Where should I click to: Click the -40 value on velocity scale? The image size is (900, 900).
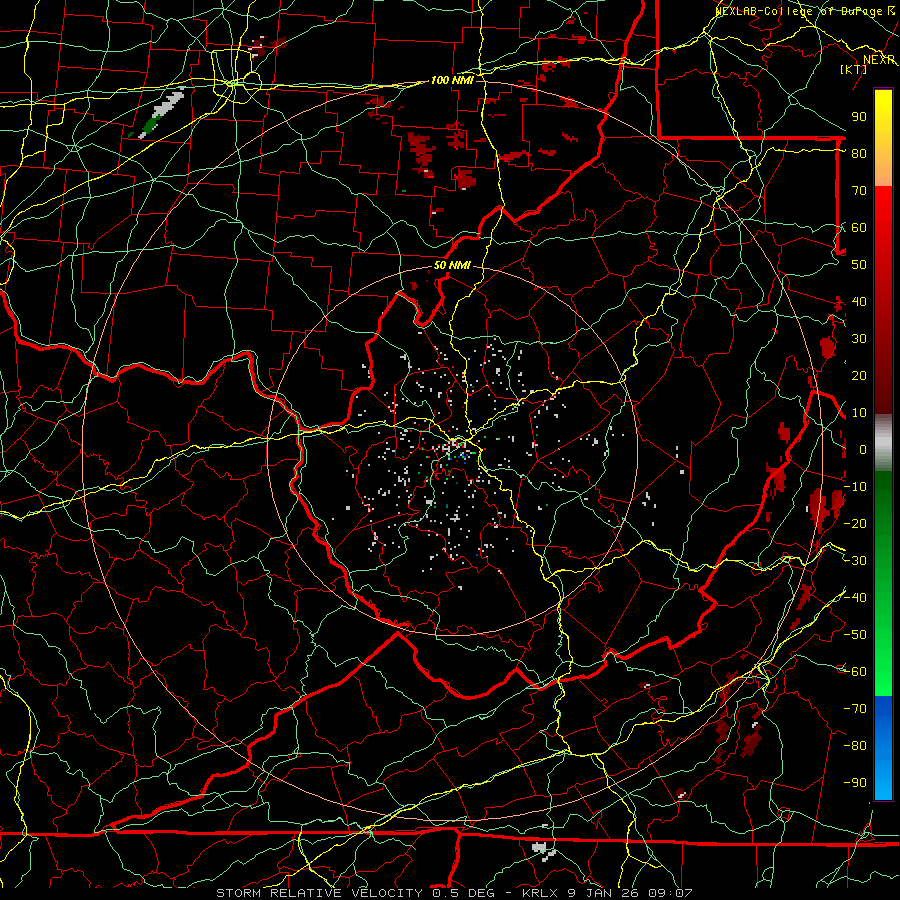point(855,598)
